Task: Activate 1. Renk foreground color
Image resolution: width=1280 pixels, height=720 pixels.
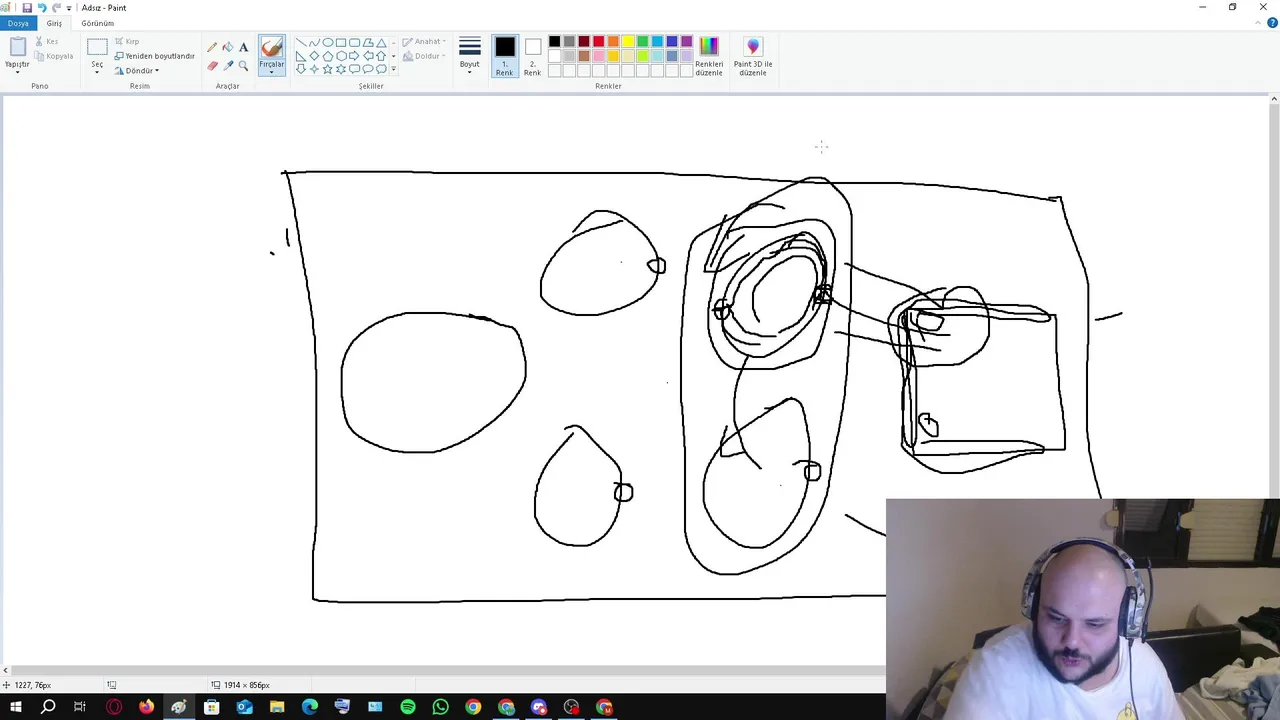Action: click(x=504, y=56)
